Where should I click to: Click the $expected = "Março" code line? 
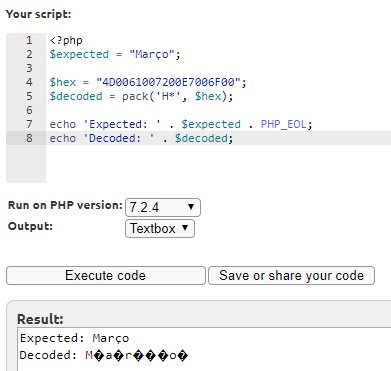click(x=115, y=54)
